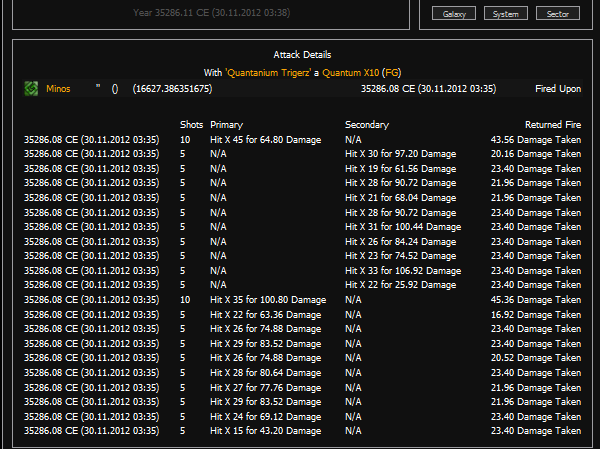The width and height of the screenshot is (600, 449).
Task: Open the 'Quantanium Trigerz' ship link
Action: [x=268, y=73]
